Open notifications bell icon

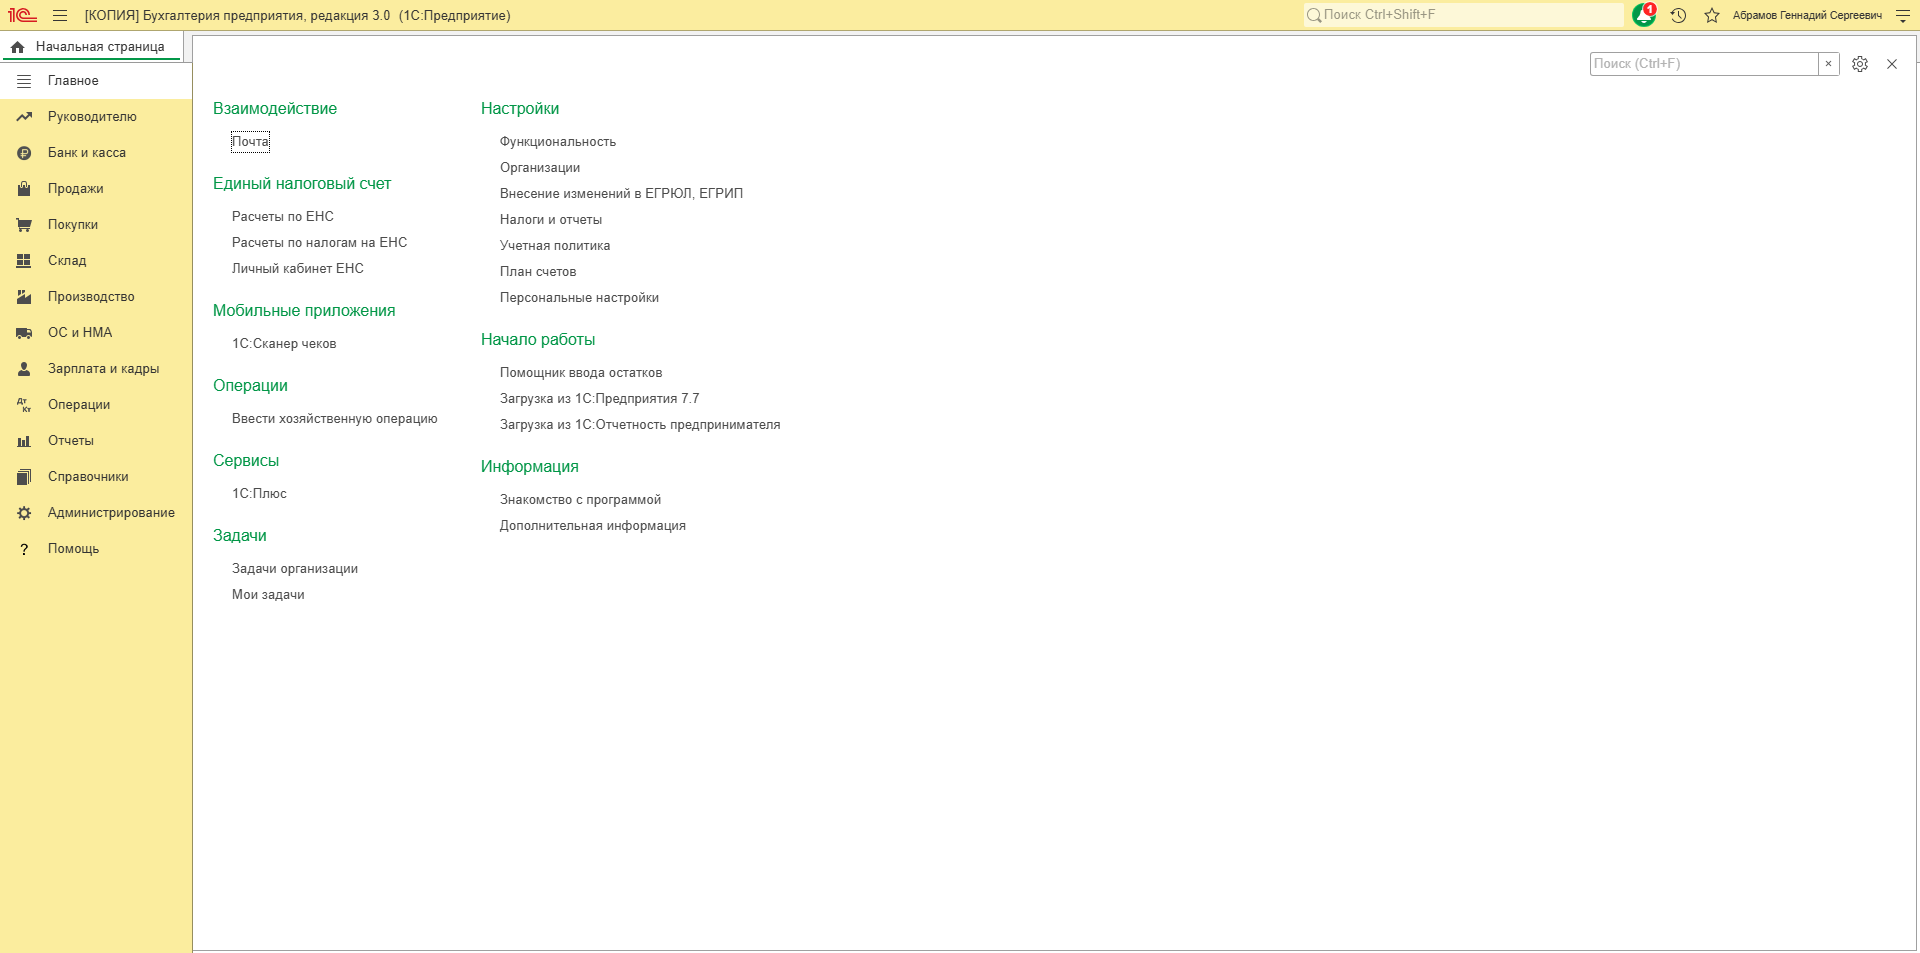pyautogui.click(x=1643, y=15)
